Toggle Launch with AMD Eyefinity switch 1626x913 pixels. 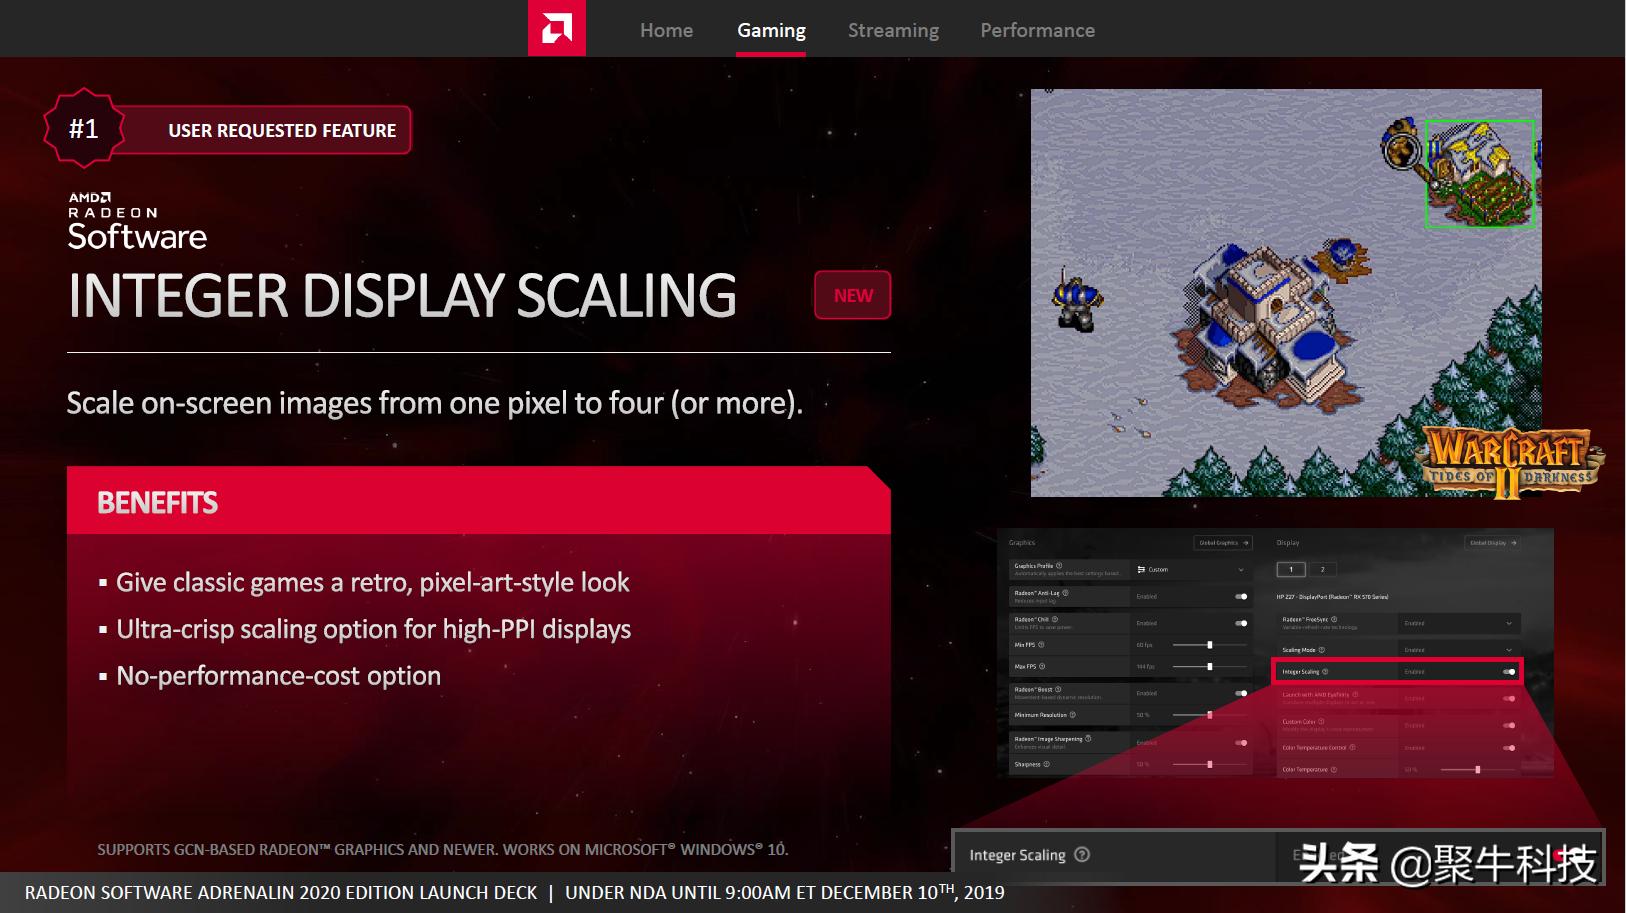(1509, 699)
